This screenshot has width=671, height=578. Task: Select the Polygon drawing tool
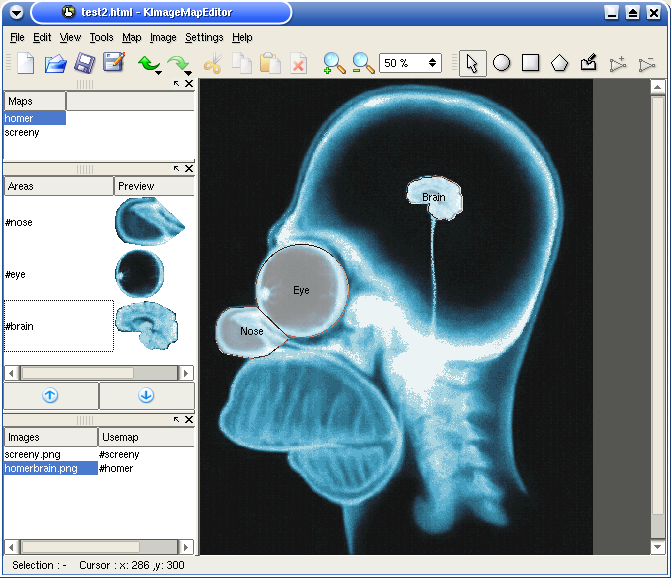(559, 63)
